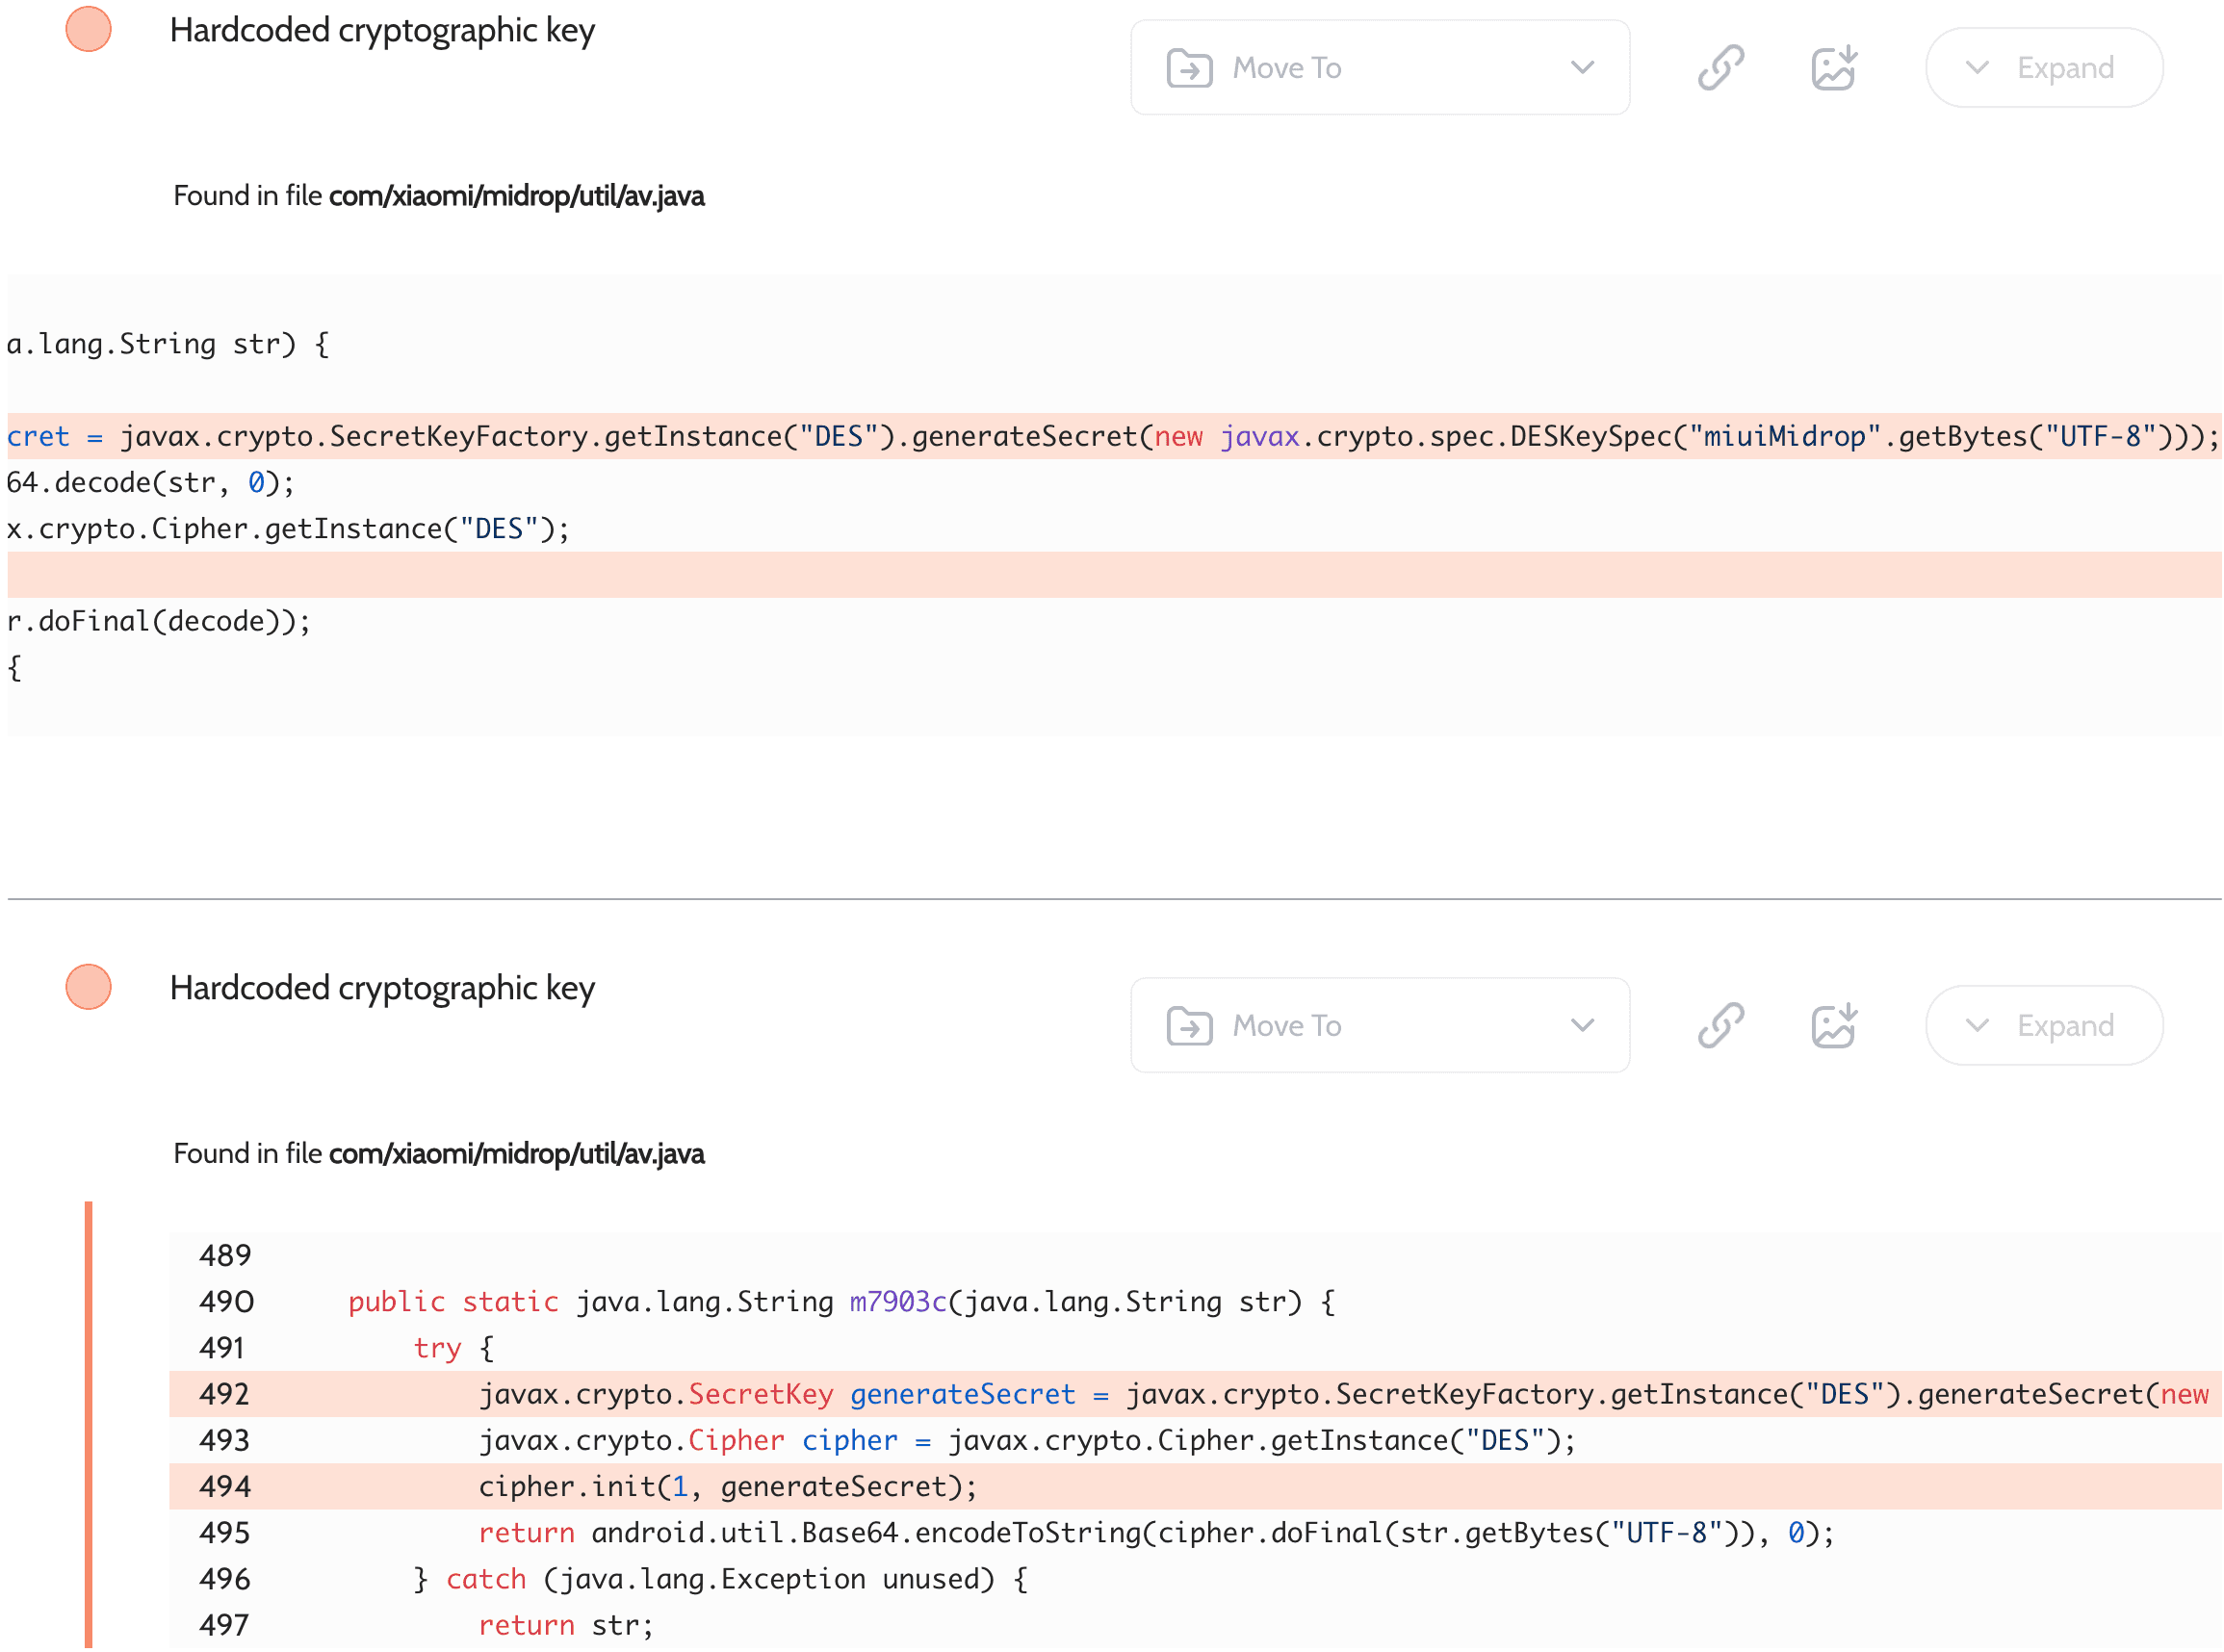Copy link icon for first finding
This screenshot has height=1652, width=2224.
[x=1720, y=67]
